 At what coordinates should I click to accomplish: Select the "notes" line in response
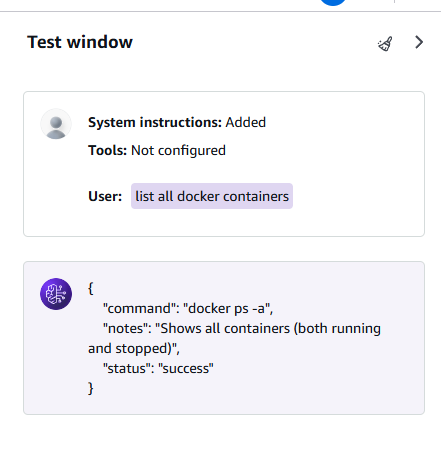pos(242,329)
